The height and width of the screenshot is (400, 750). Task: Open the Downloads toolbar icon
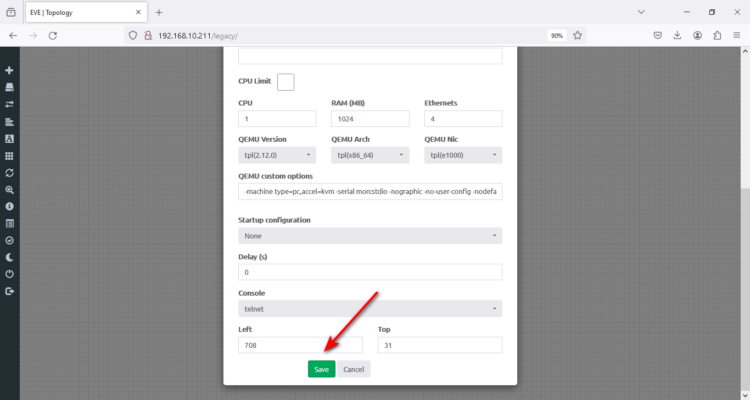click(x=677, y=35)
